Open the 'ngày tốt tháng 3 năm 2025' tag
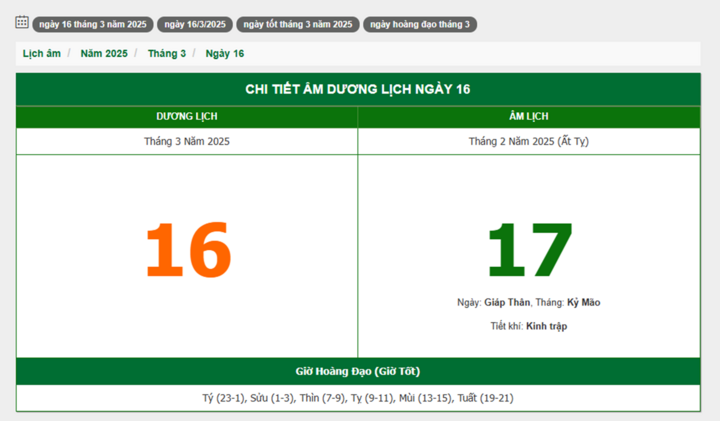720x421 pixels. [298, 24]
